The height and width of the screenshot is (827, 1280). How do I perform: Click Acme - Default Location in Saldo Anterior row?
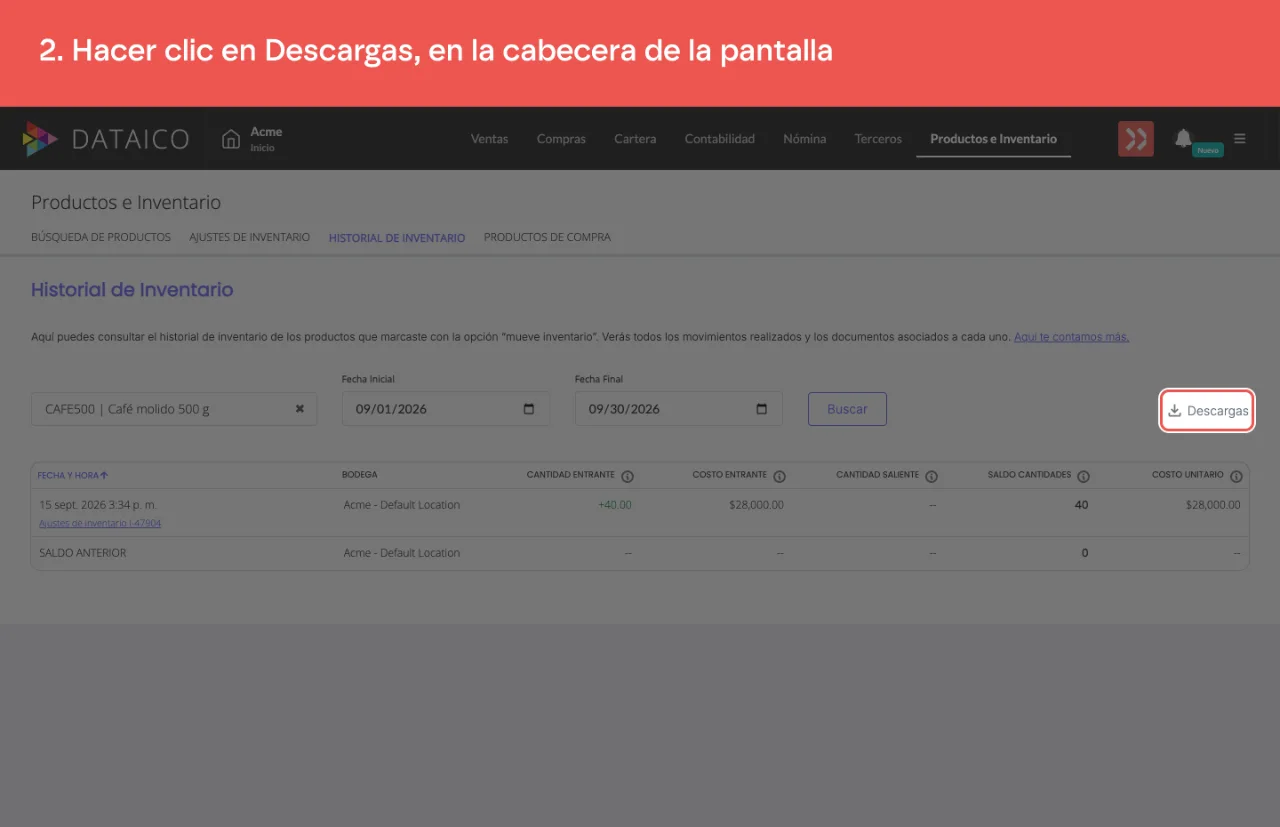point(402,553)
